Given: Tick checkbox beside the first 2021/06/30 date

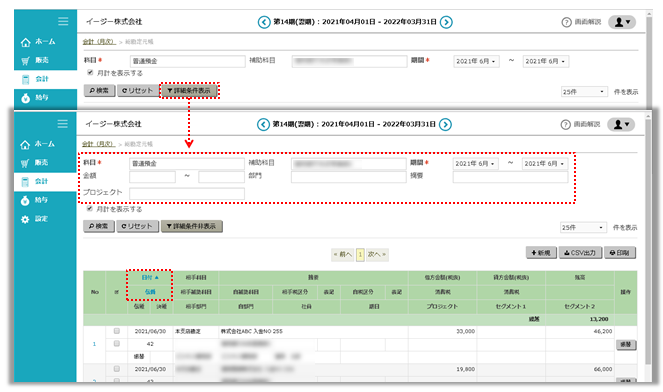Looking at the screenshot, I should pyautogui.click(x=117, y=331).
